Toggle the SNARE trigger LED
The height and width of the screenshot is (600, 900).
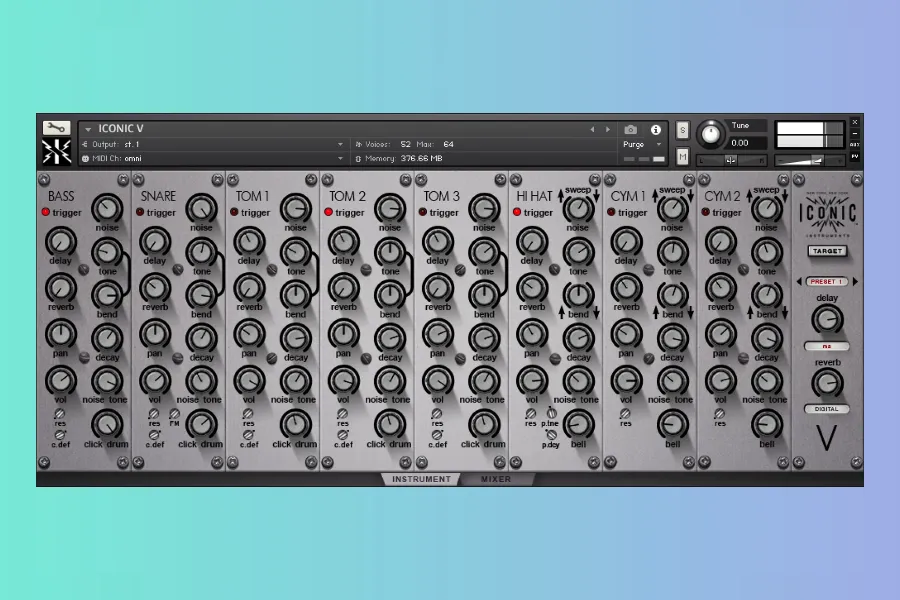[140, 213]
